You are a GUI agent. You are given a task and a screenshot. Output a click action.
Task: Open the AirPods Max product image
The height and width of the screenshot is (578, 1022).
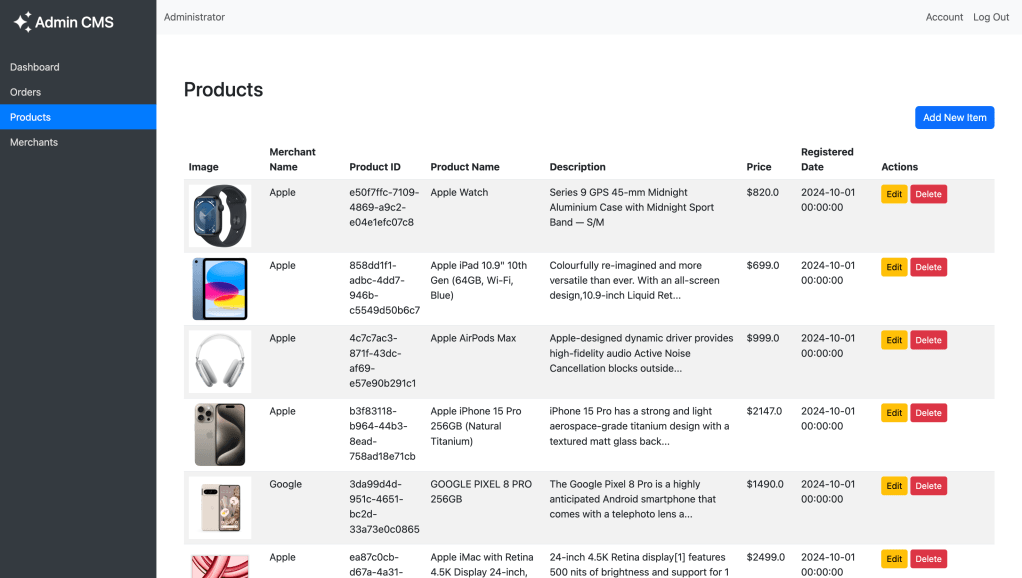pos(219,361)
